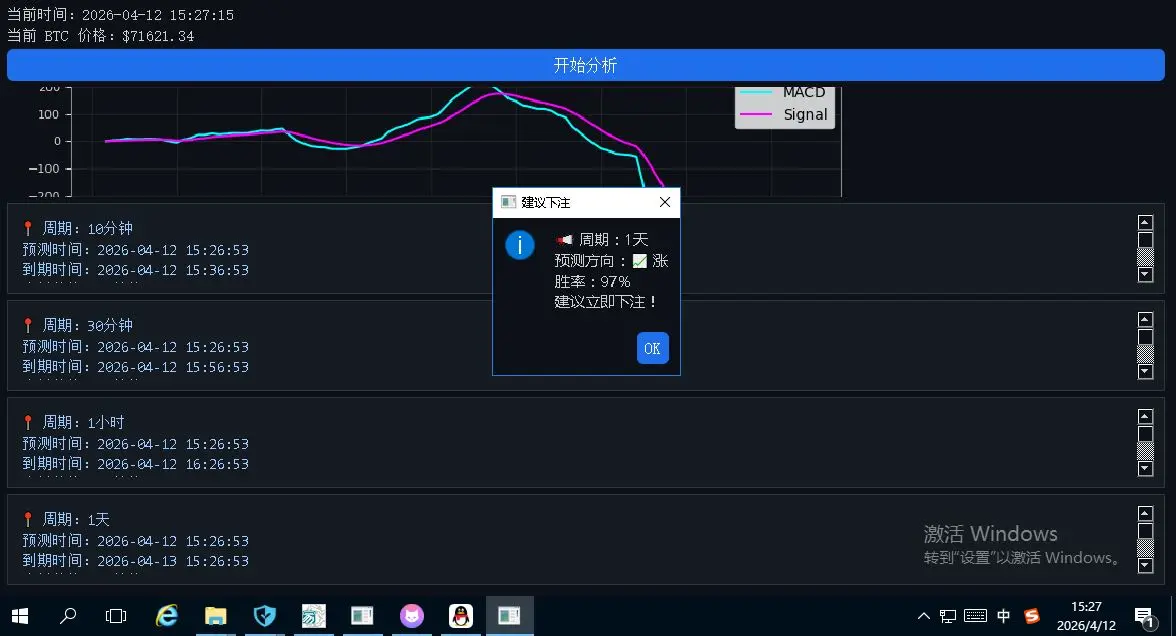Switch to the active analysis app taskbar button
Image resolution: width=1176 pixels, height=636 pixels.
coord(509,616)
